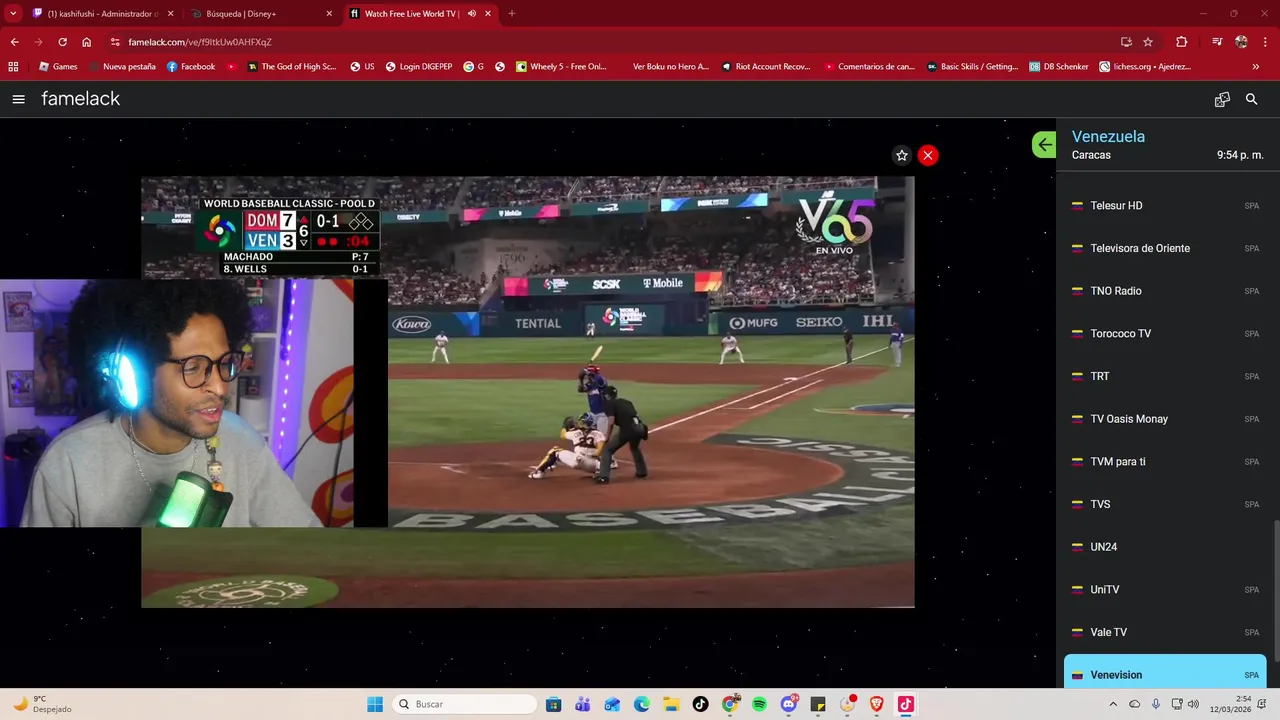
Task: Click the famelack search magnifier icon
Action: click(1251, 99)
